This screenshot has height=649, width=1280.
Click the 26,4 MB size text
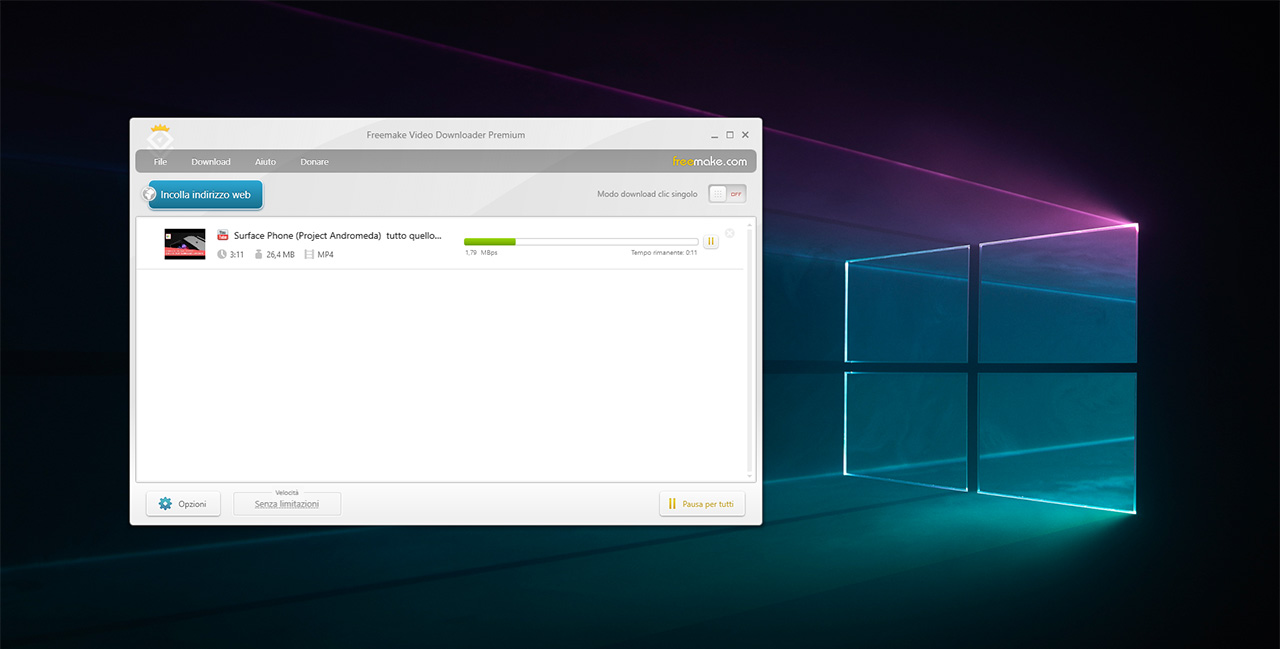280,255
